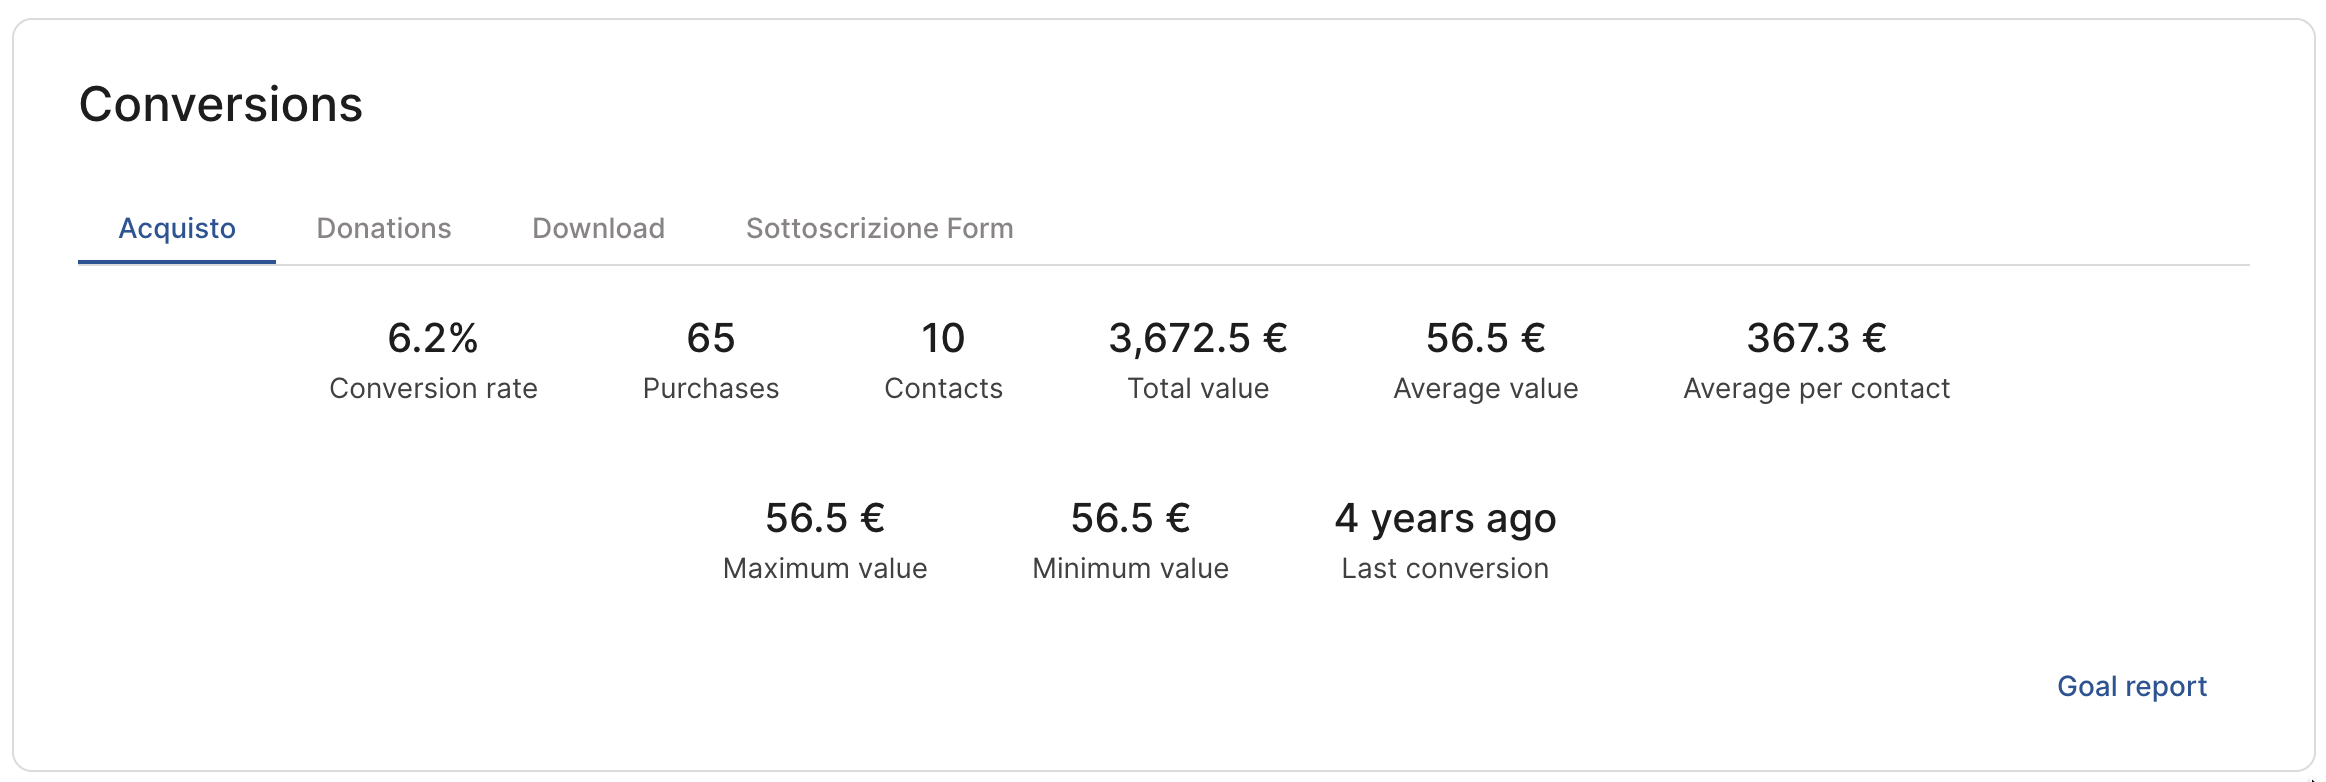Click the 367.3 € average per contact
This screenshot has width=2326, height=782.
pyautogui.click(x=1816, y=338)
